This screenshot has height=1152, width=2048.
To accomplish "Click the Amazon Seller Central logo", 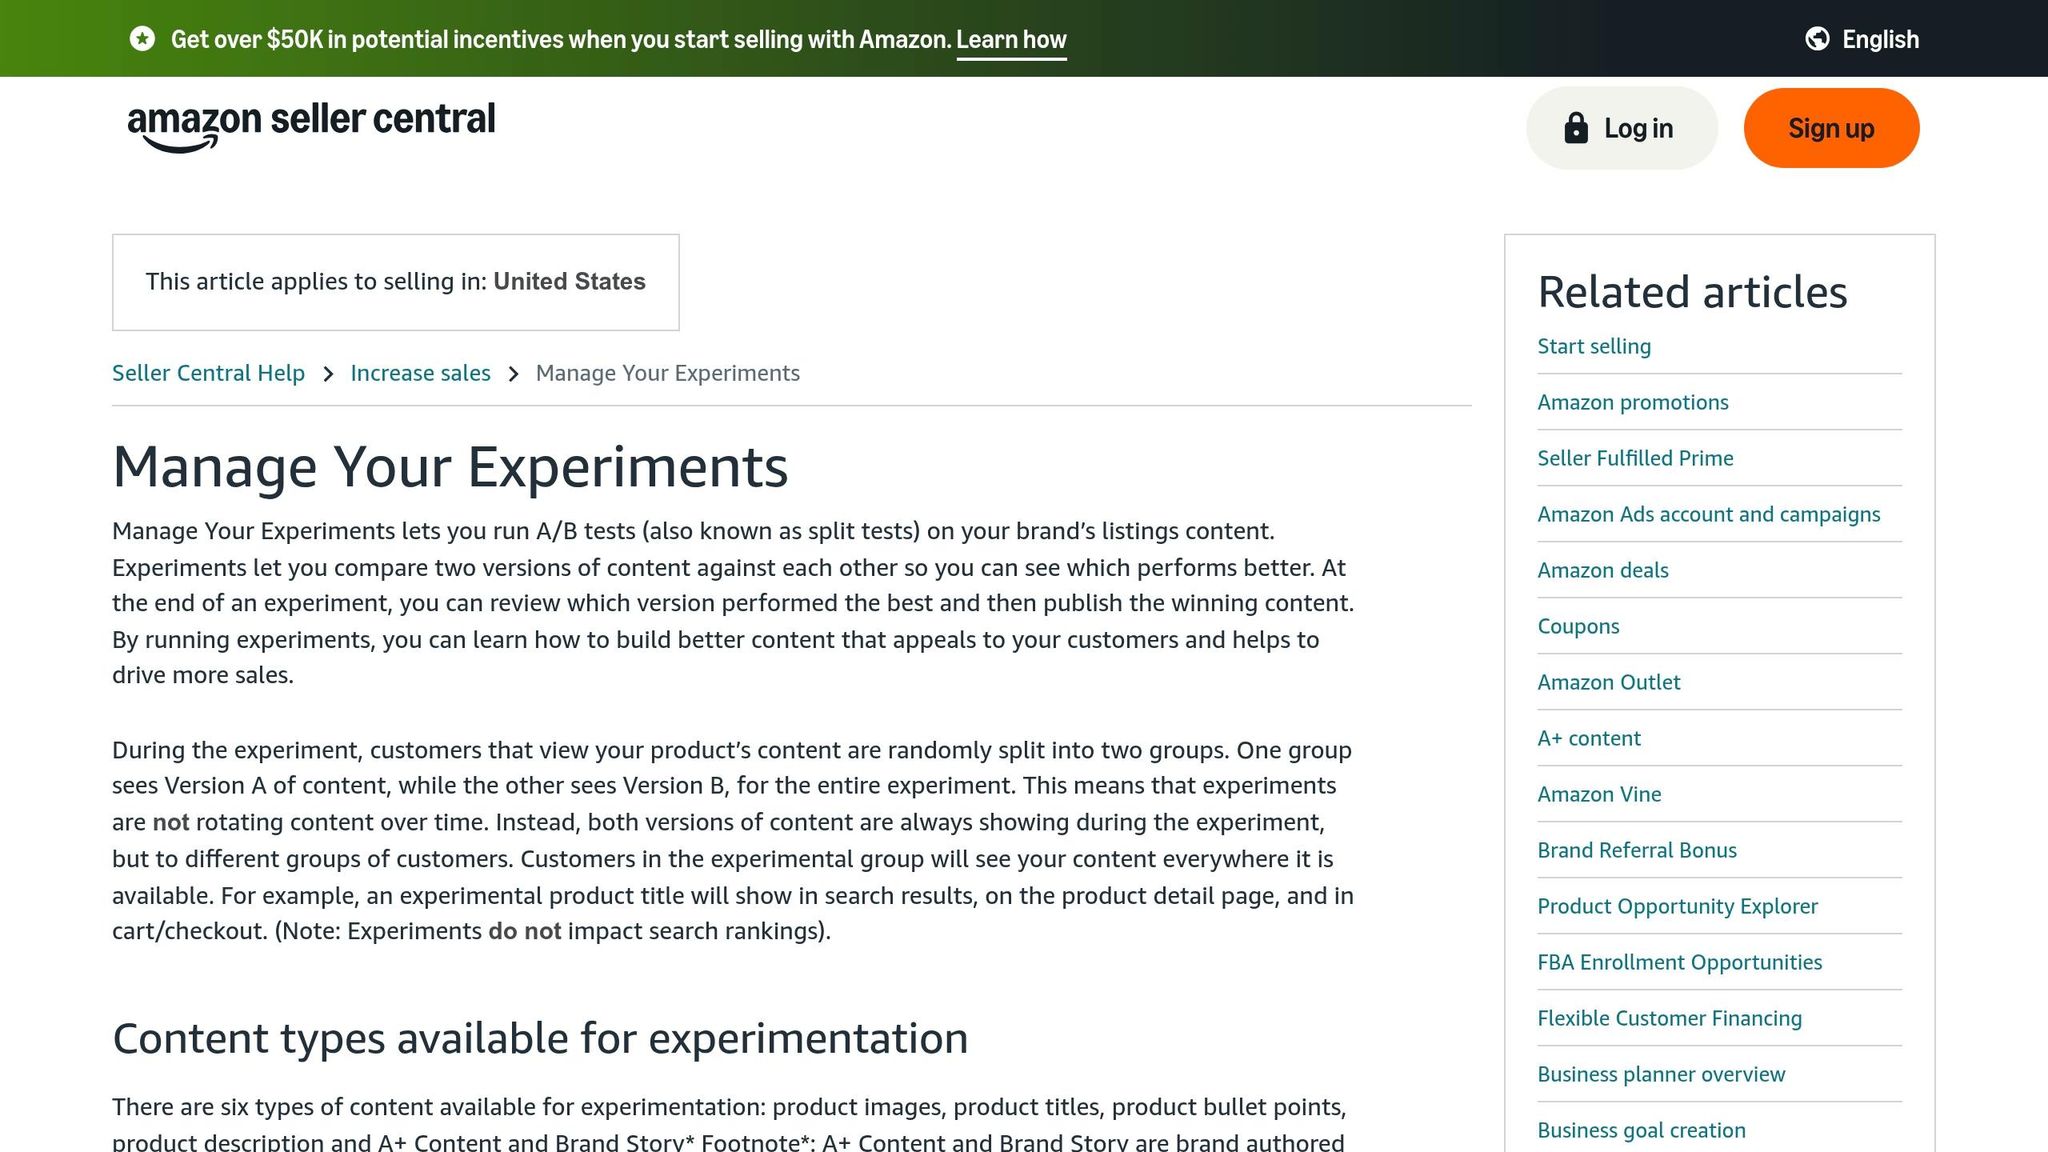I will pyautogui.click(x=310, y=127).
